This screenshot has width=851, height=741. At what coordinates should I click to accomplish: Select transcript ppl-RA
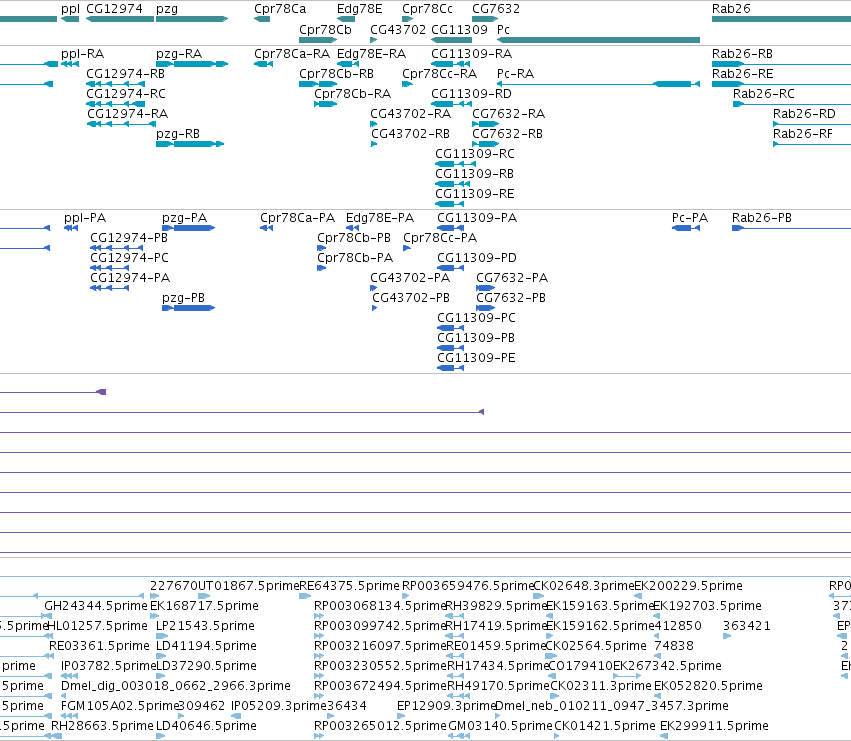[x=82, y=54]
